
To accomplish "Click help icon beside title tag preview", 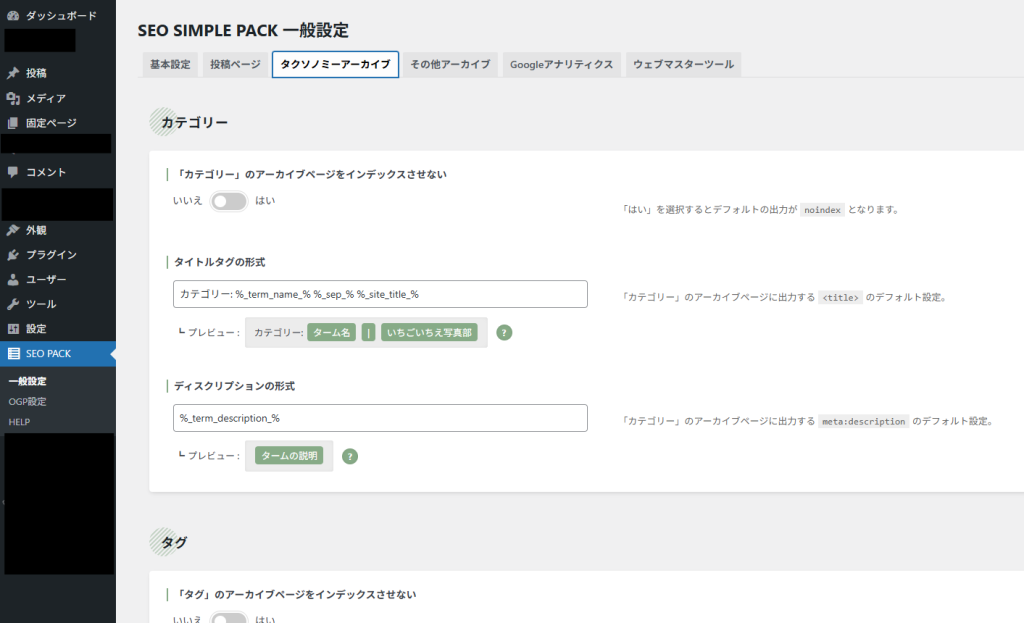I will pos(504,333).
